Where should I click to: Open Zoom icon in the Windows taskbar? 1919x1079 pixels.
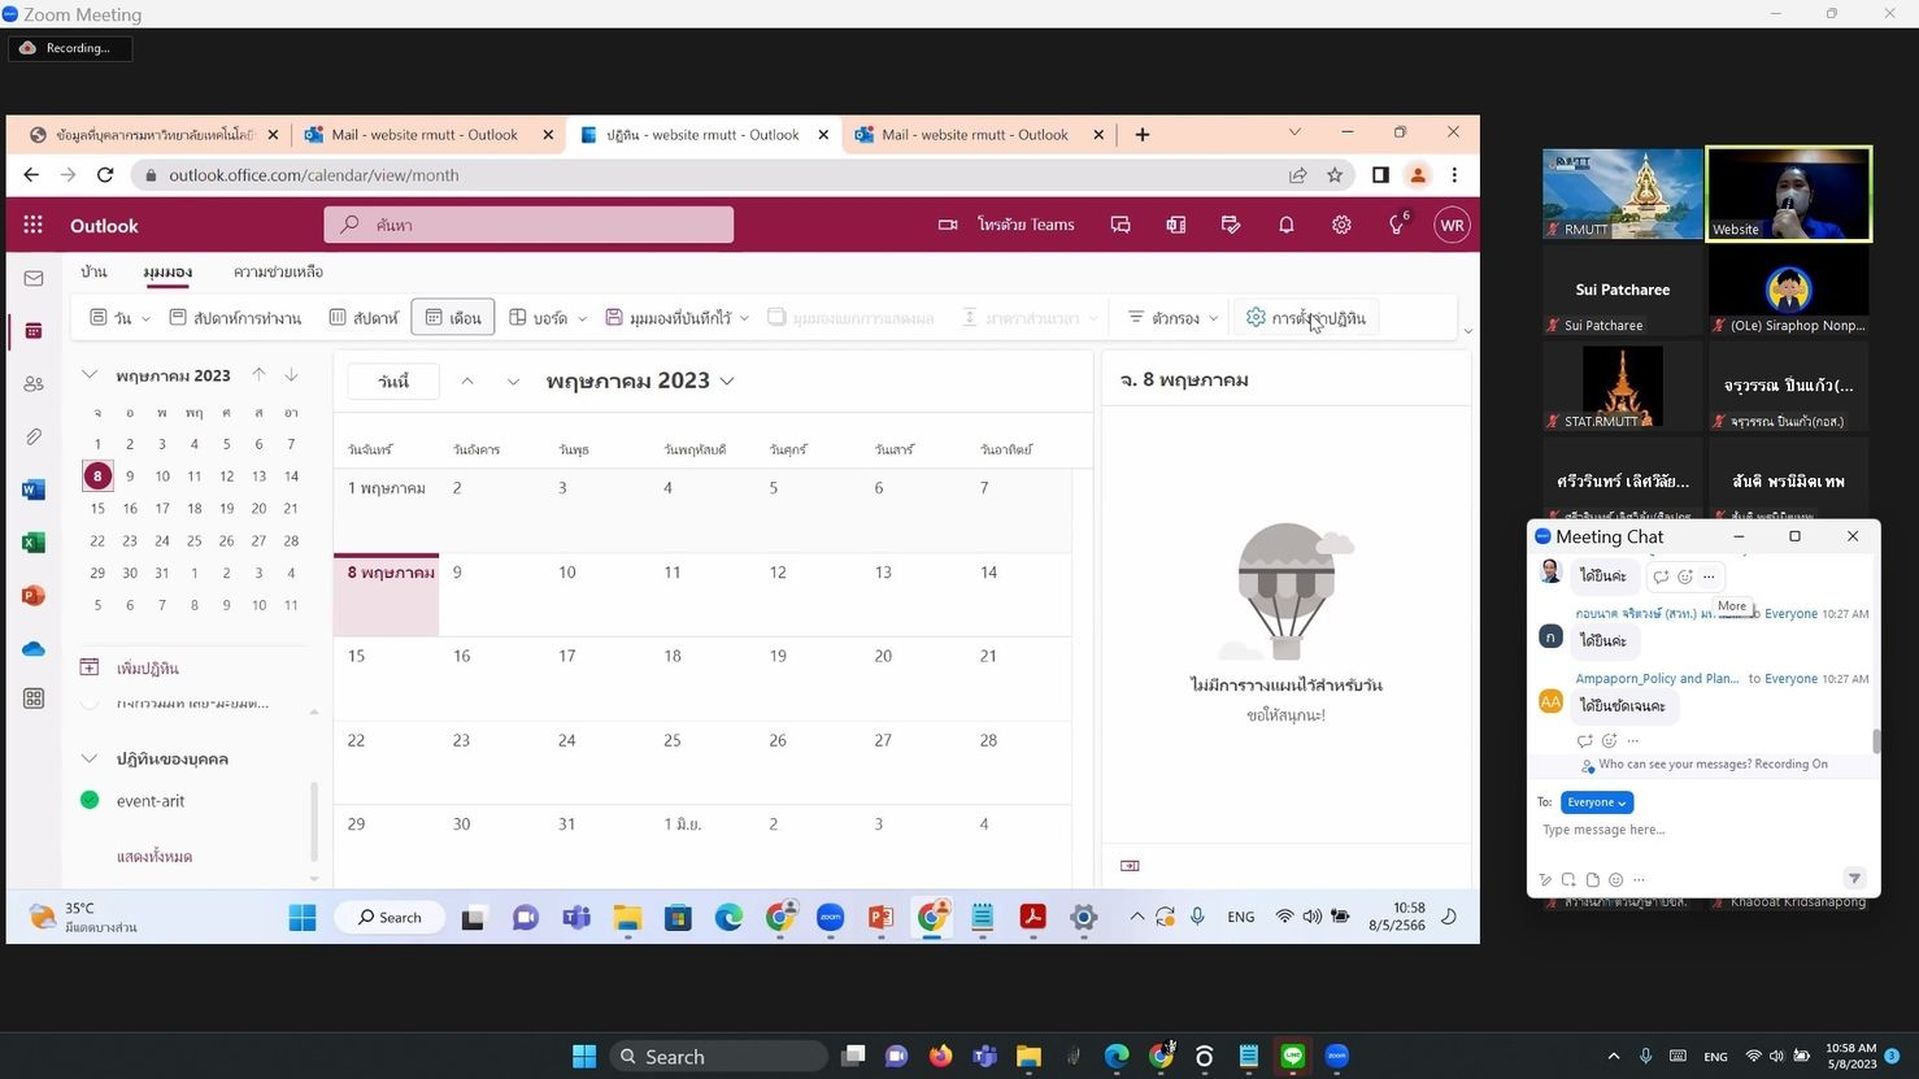tap(1337, 1056)
